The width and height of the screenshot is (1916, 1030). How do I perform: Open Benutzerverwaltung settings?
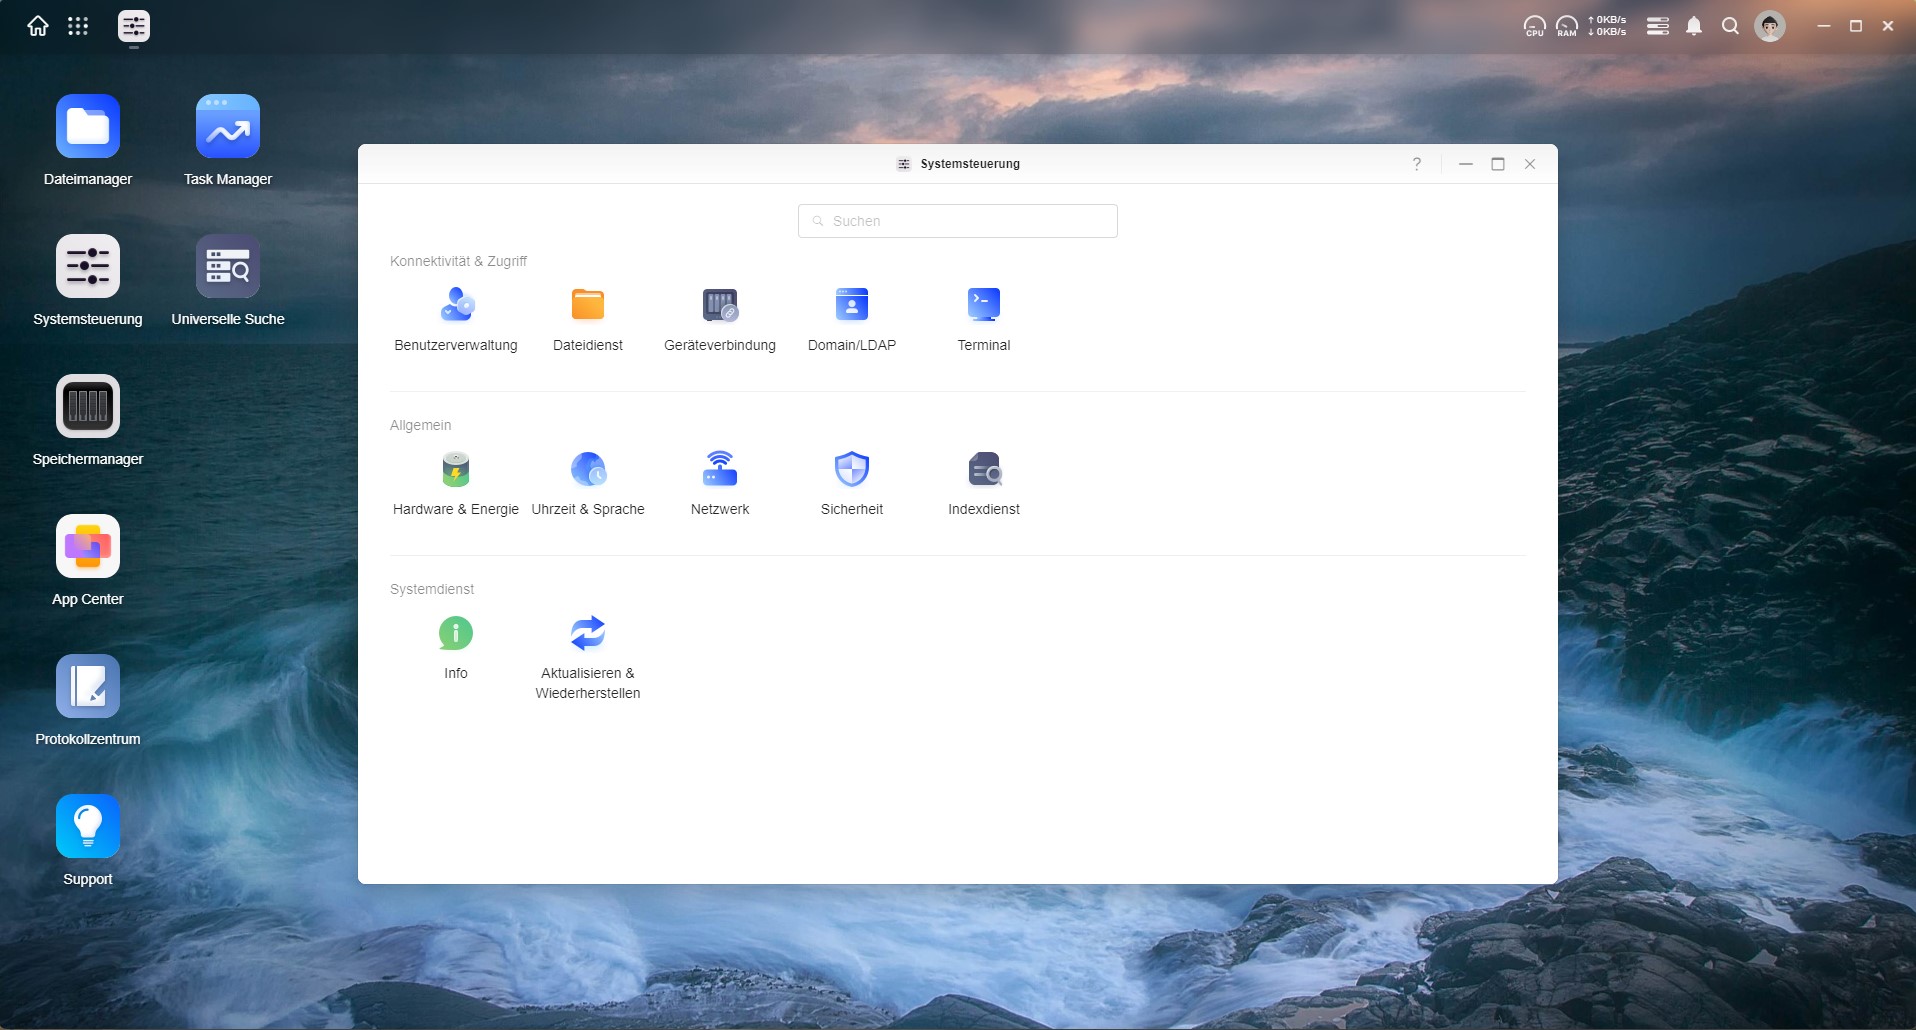pos(456,305)
